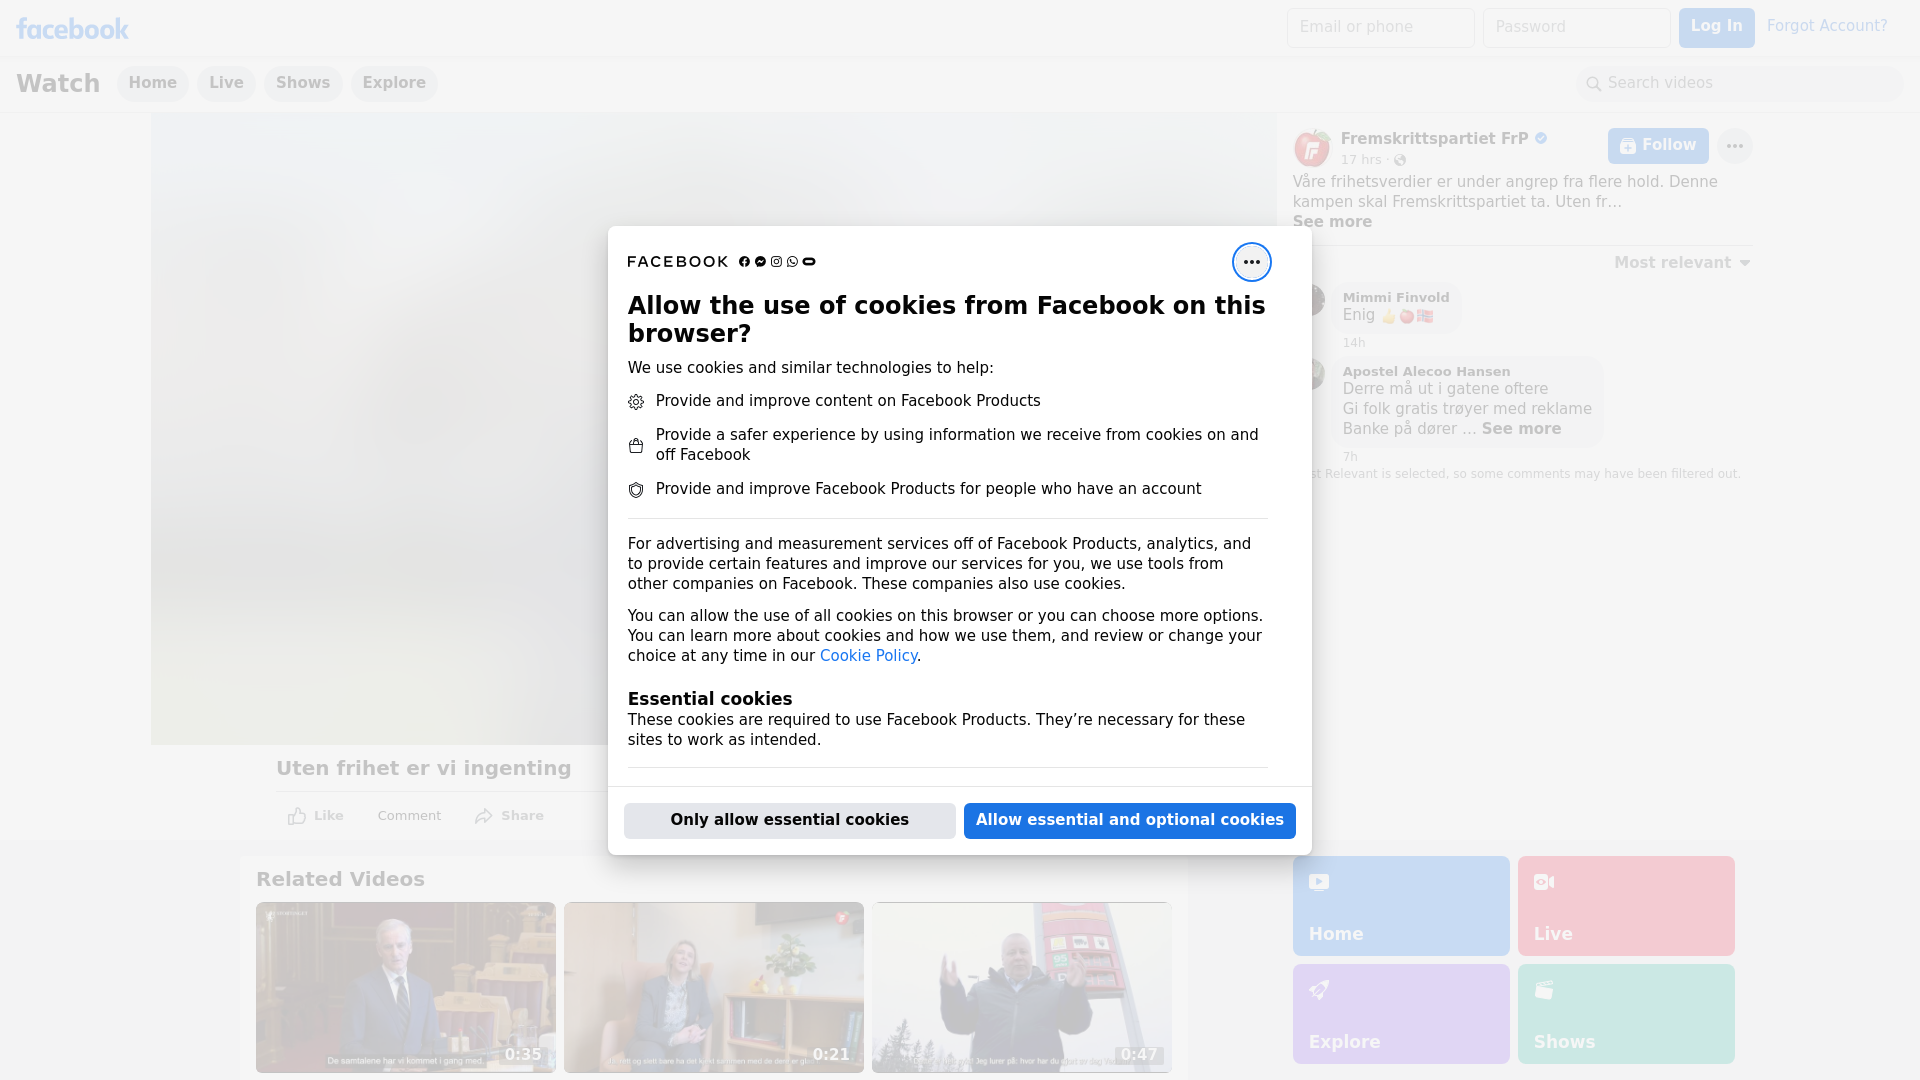Click the 14h comment timestamp
1920x1080 pixels.
click(1354, 343)
